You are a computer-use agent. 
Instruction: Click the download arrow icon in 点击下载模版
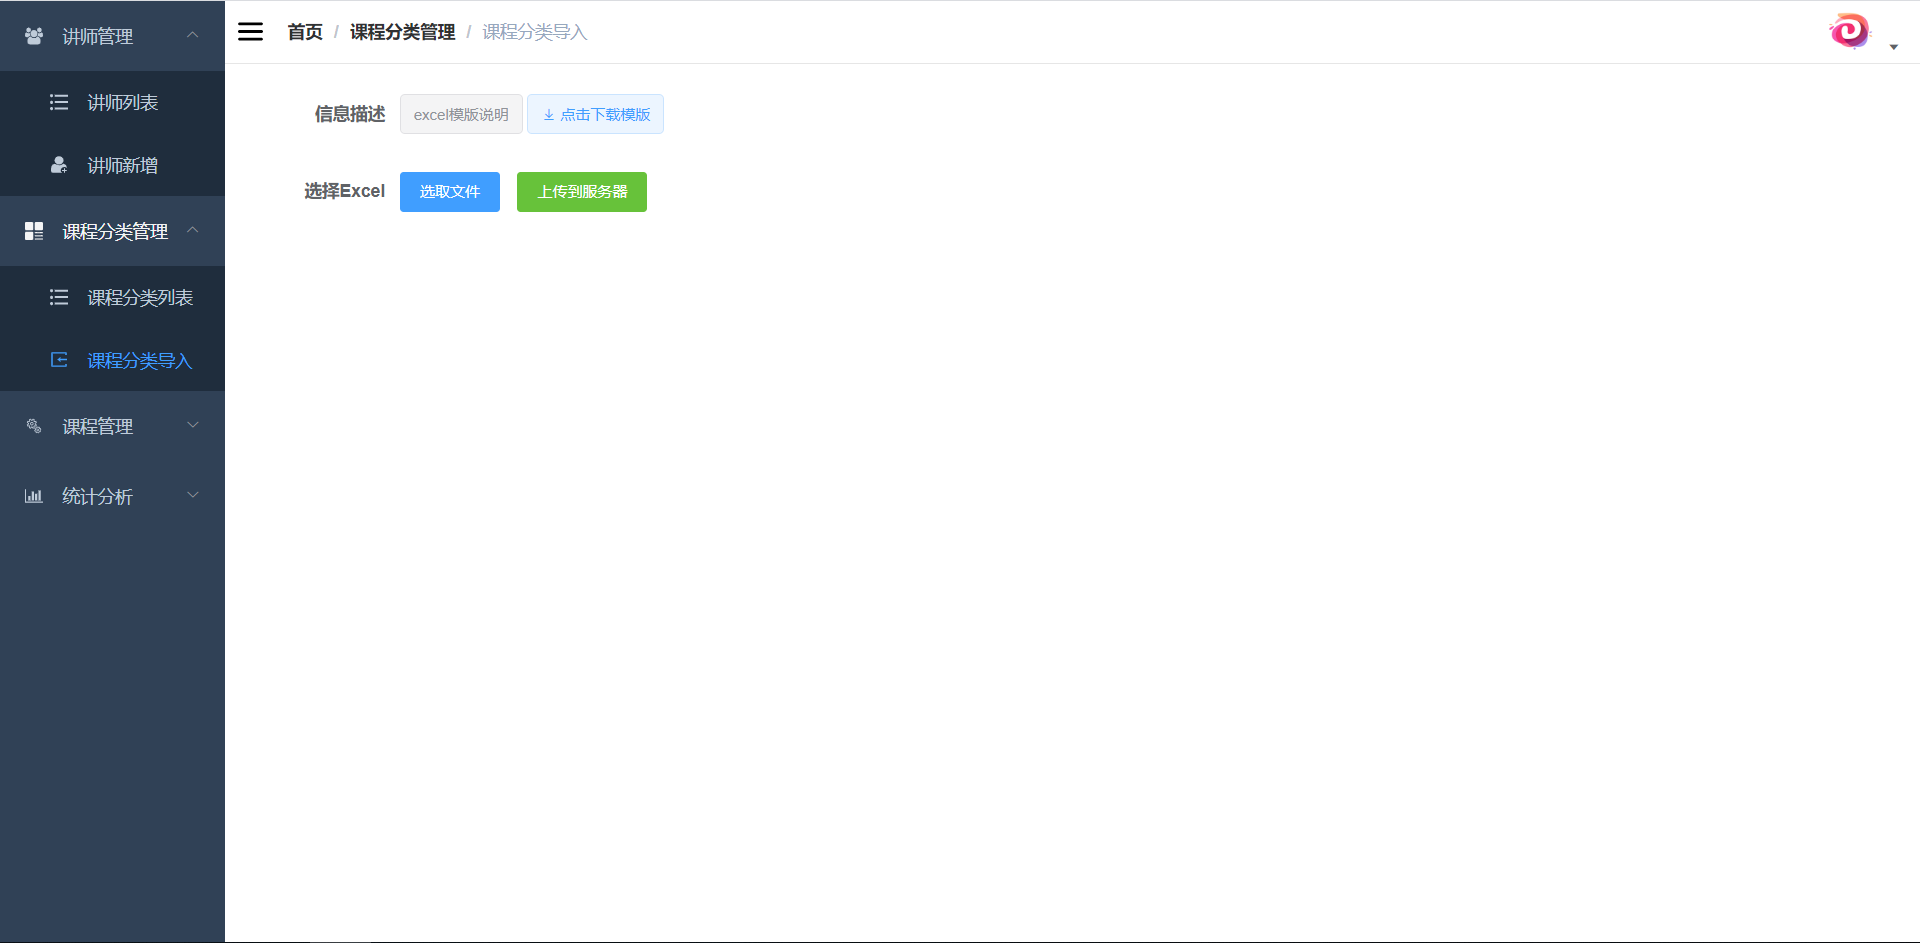coord(549,115)
